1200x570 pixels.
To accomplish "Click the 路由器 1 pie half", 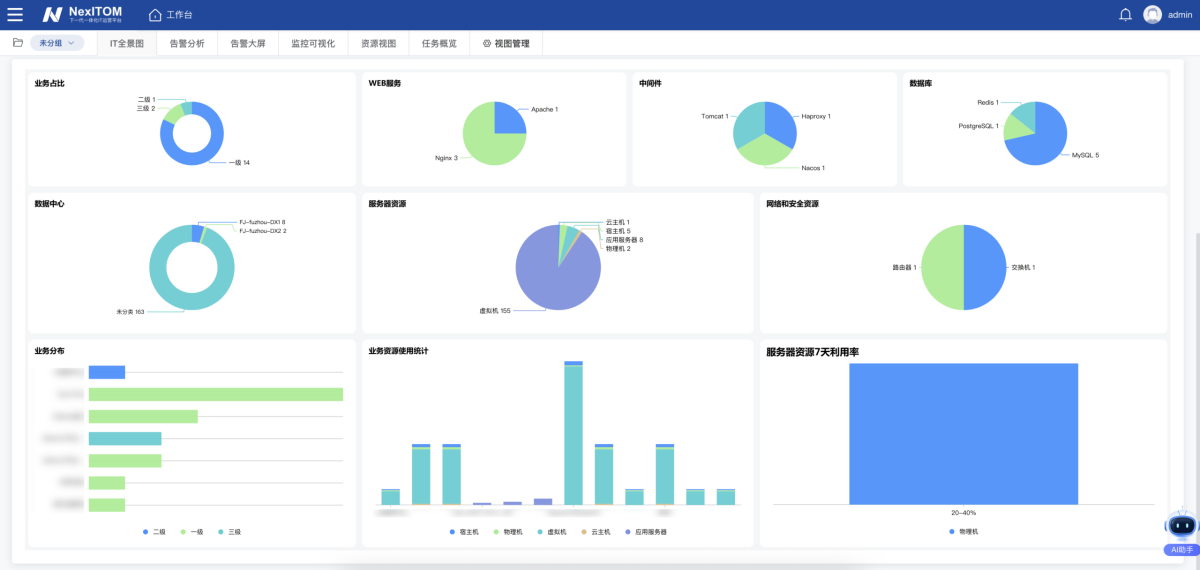I will pyautogui.click(x=942, y=267).
